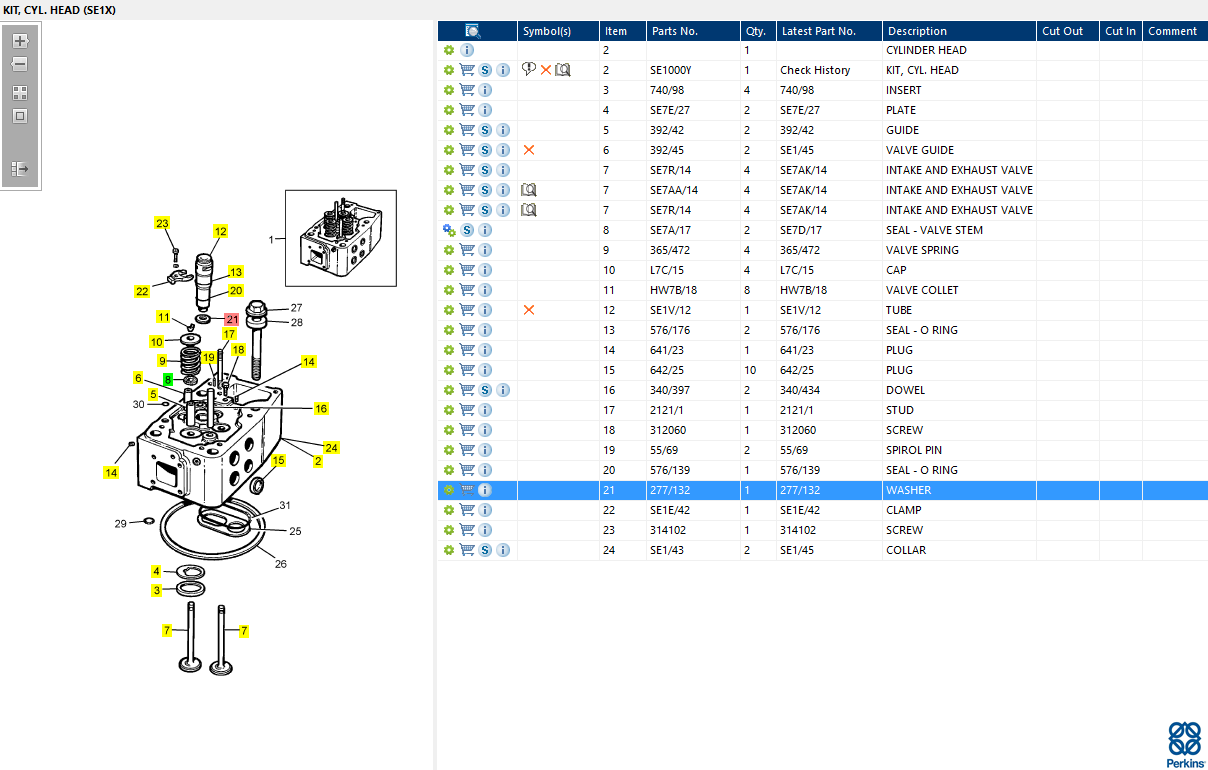The width and height of the screenshot is (1208, 770).
Task: Click the Comment column header
Action: pos(1175,31)
